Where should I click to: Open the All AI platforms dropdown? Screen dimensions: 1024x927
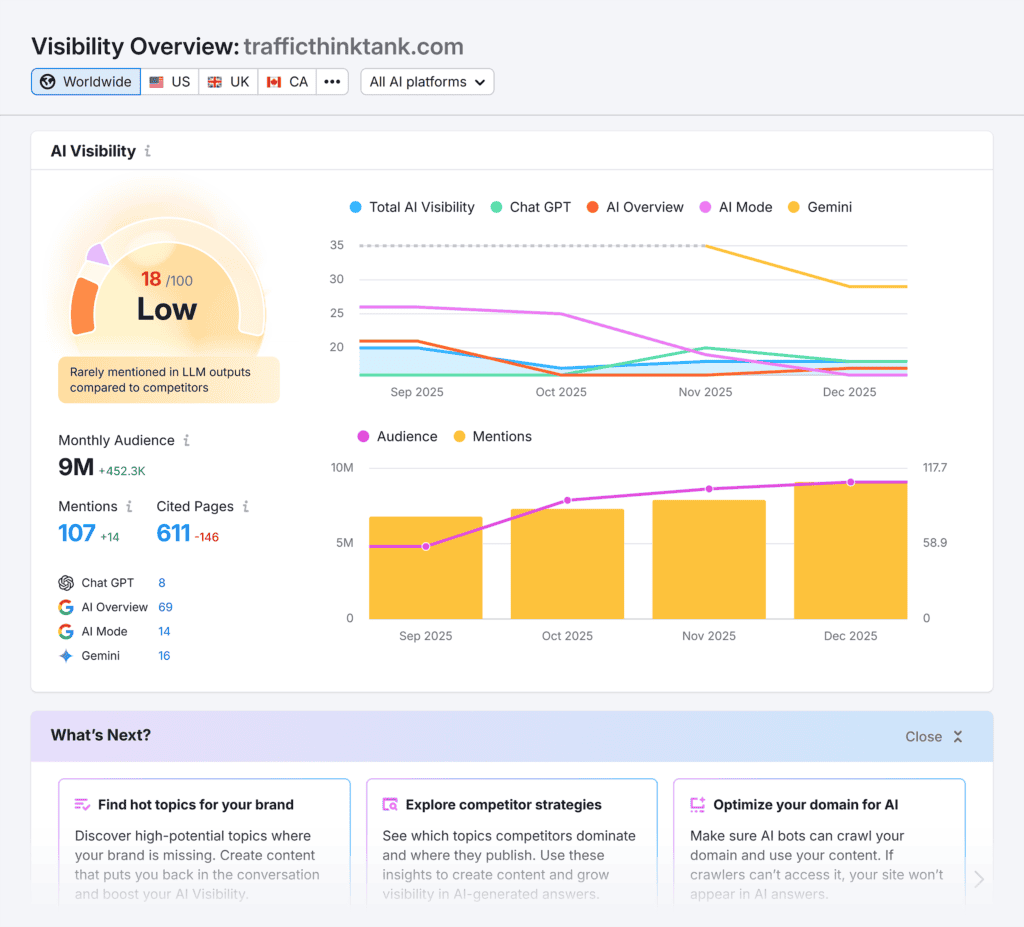pos(427,82)
